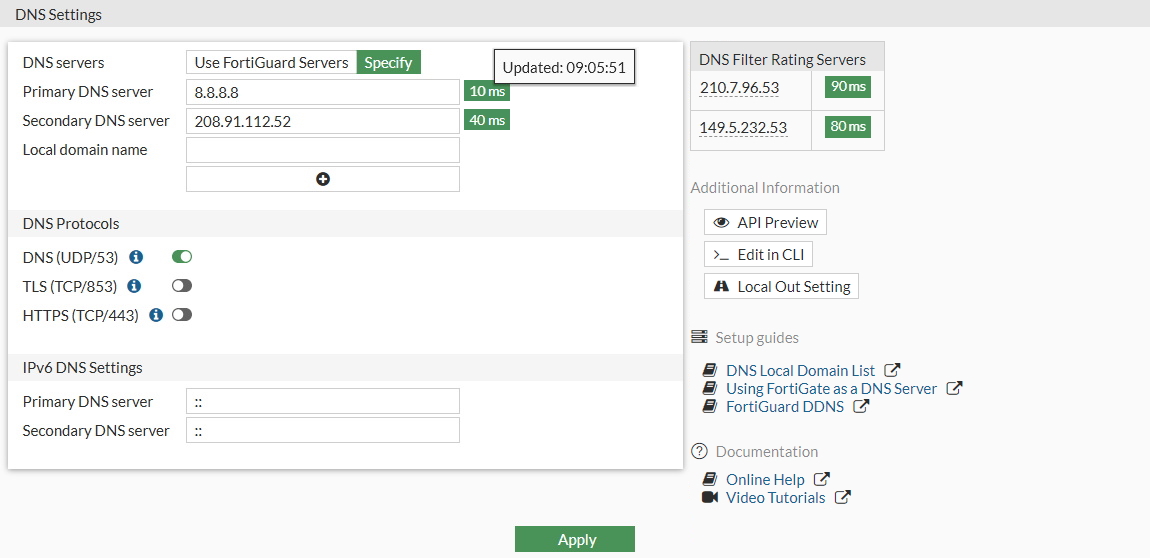
Task: Open Edit in CLI
Action: pos(758,254)
